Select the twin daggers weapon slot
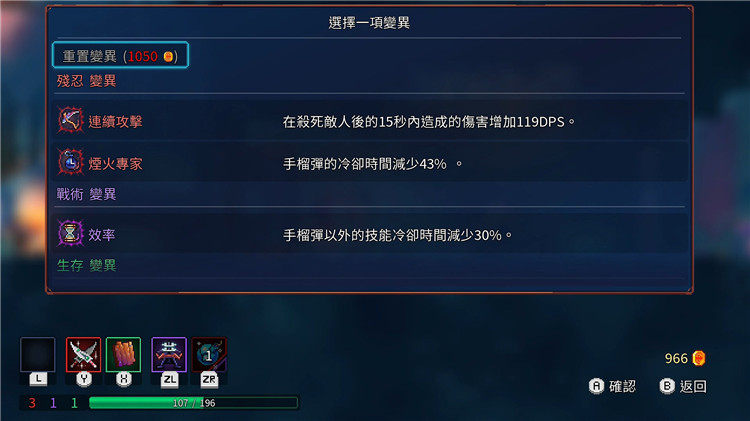This screenshot has width=750, height=421. coord(83,355)
